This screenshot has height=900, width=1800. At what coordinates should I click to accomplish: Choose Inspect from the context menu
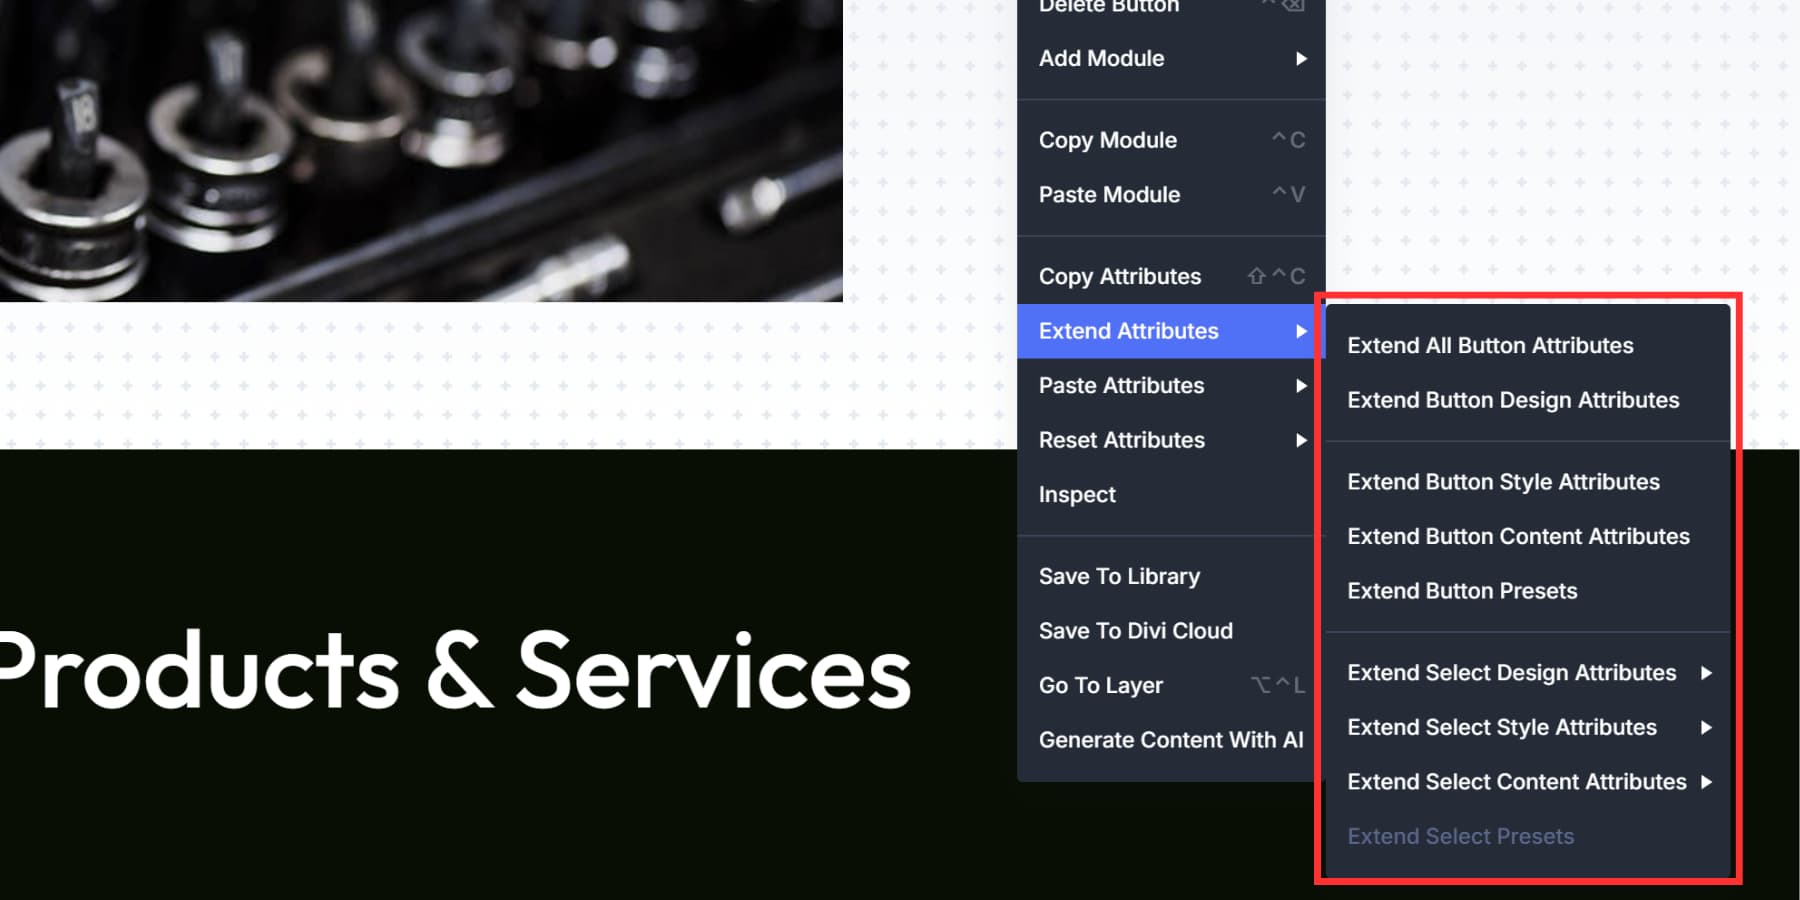tap(1077, 494)
